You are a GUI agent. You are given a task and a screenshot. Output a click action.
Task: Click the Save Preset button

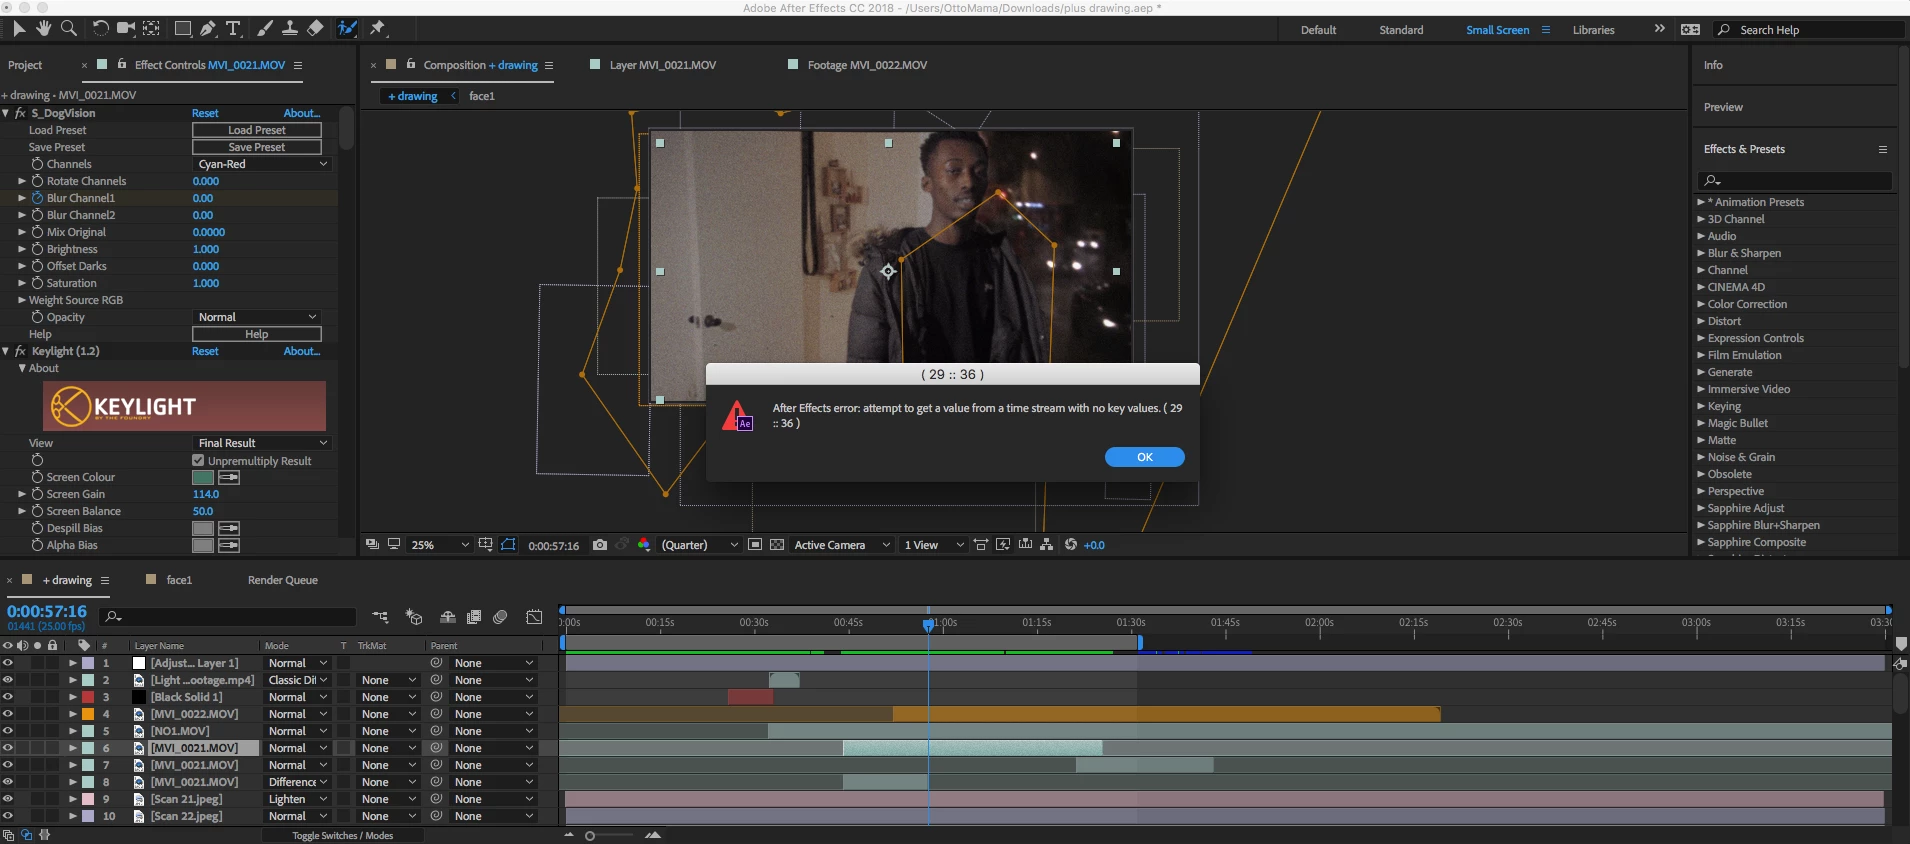pos(257,147)
